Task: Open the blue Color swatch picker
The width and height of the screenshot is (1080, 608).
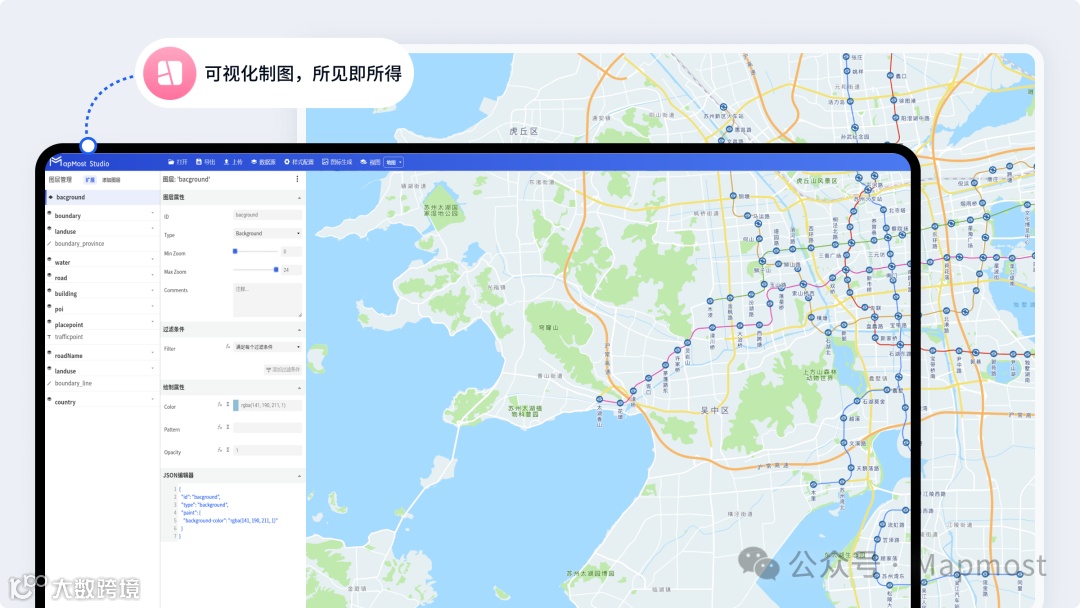Action: point(236,406)
